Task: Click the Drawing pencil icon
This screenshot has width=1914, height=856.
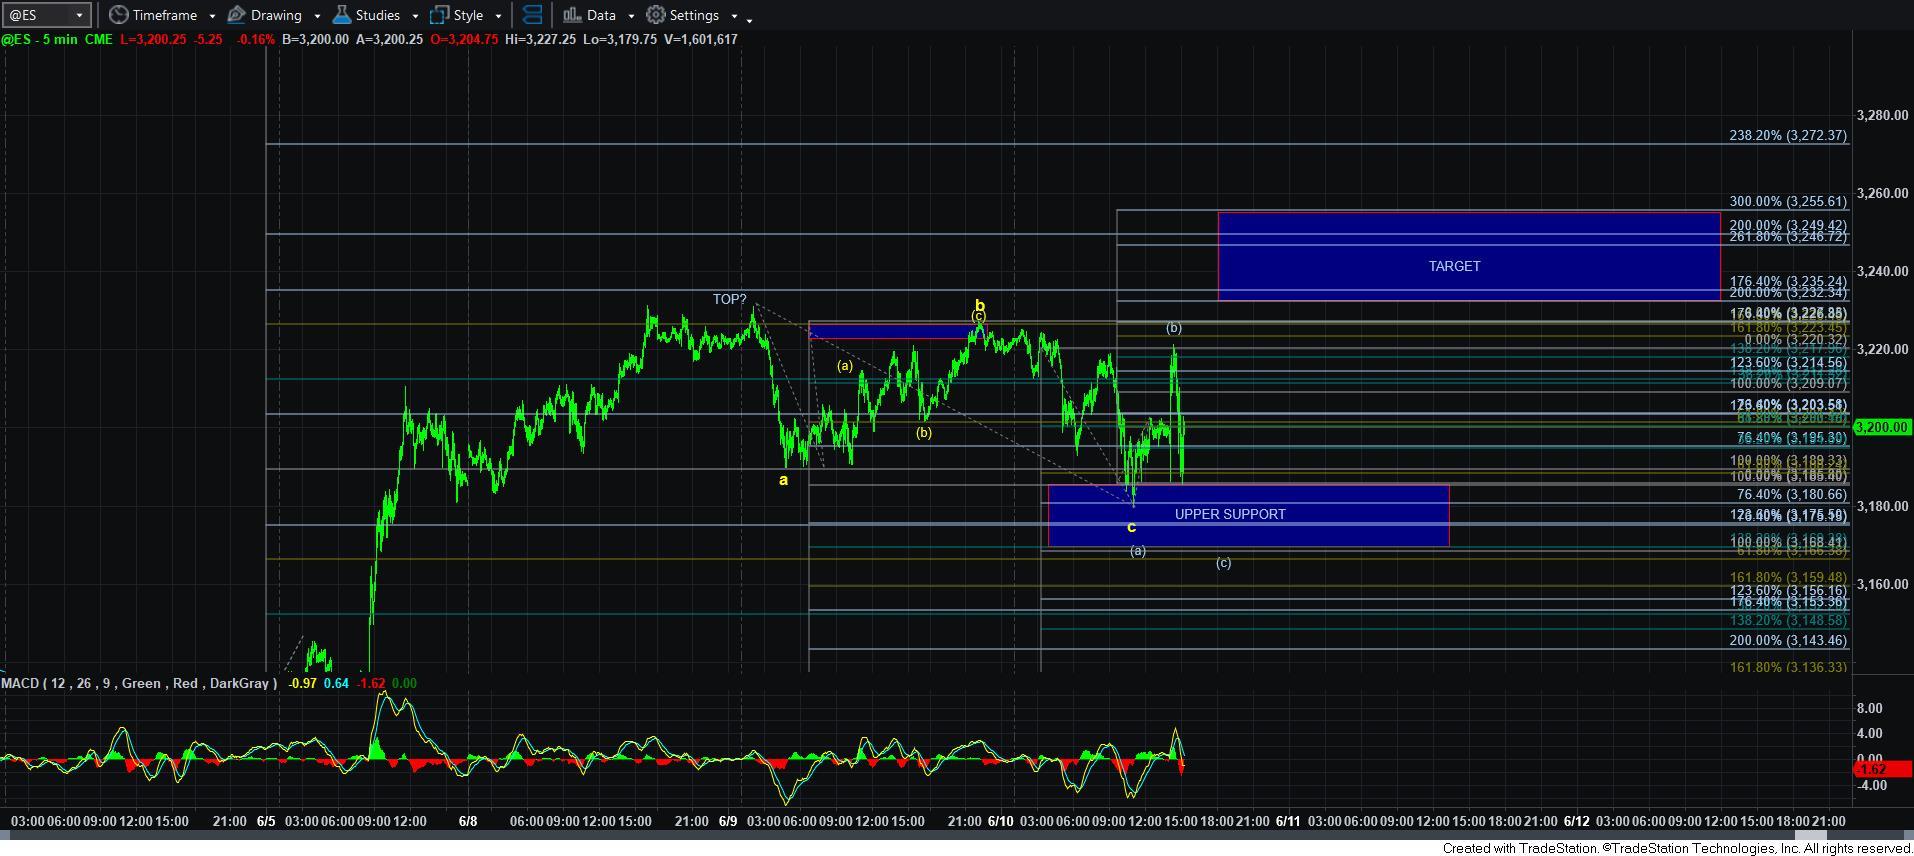Action: tap(237, 15)
